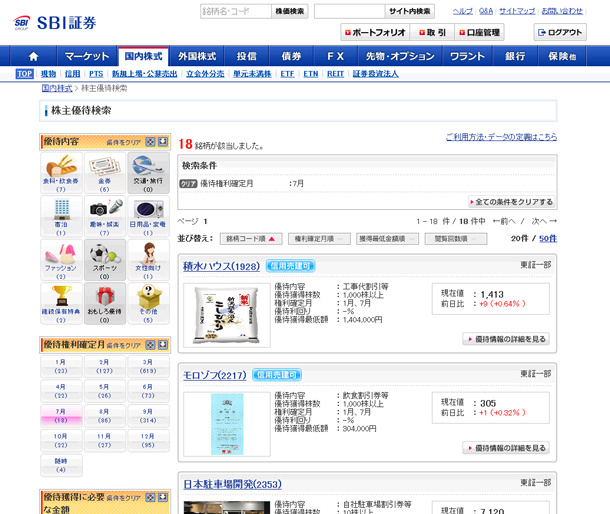Show 50件 per page
The image size is (610, 514).
(548, 239)
